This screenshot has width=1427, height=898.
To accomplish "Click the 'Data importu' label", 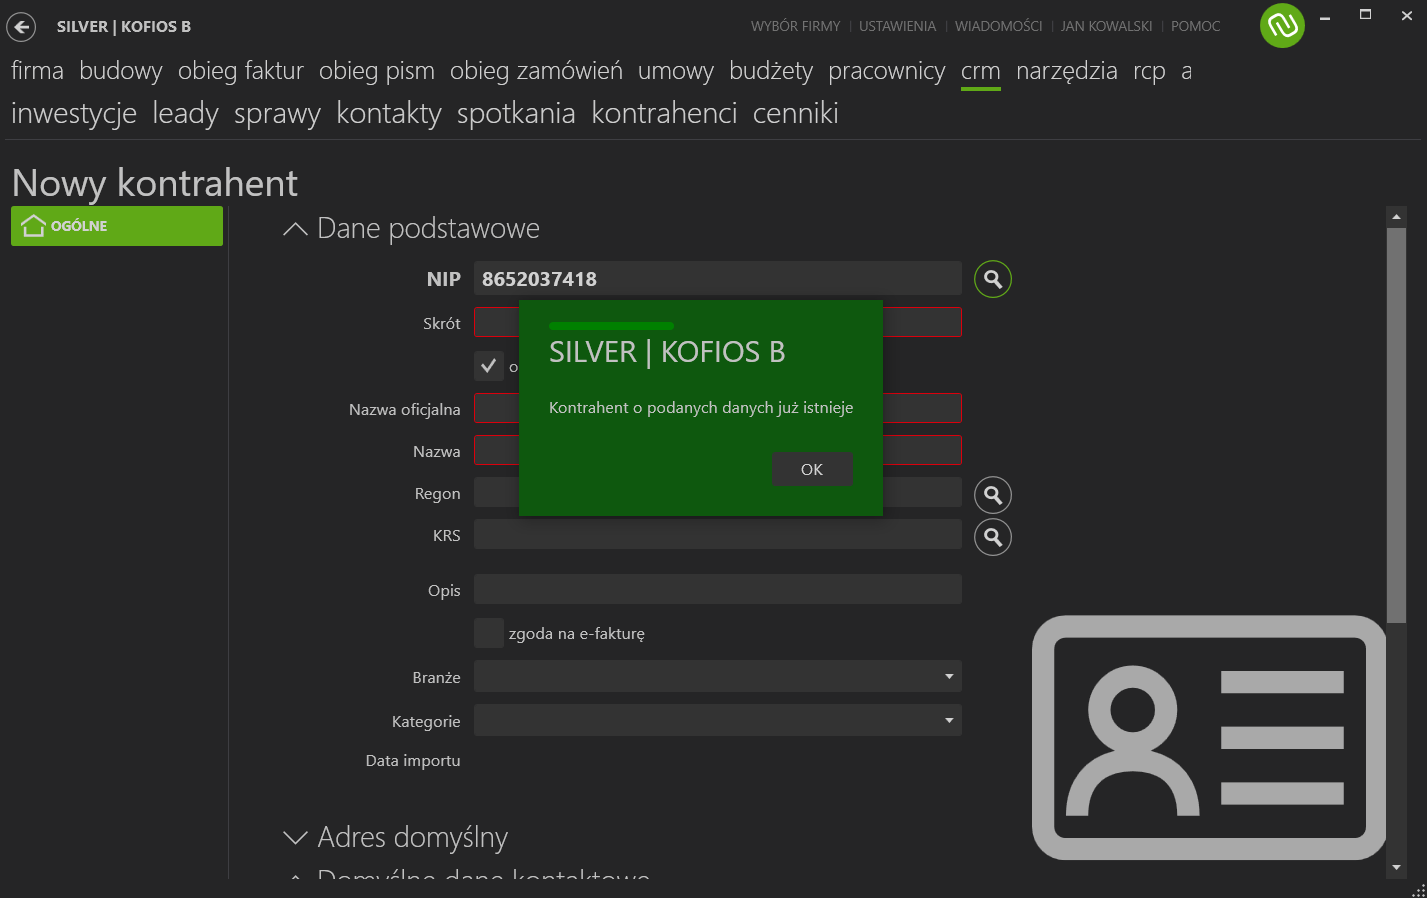I will (413, 761).
